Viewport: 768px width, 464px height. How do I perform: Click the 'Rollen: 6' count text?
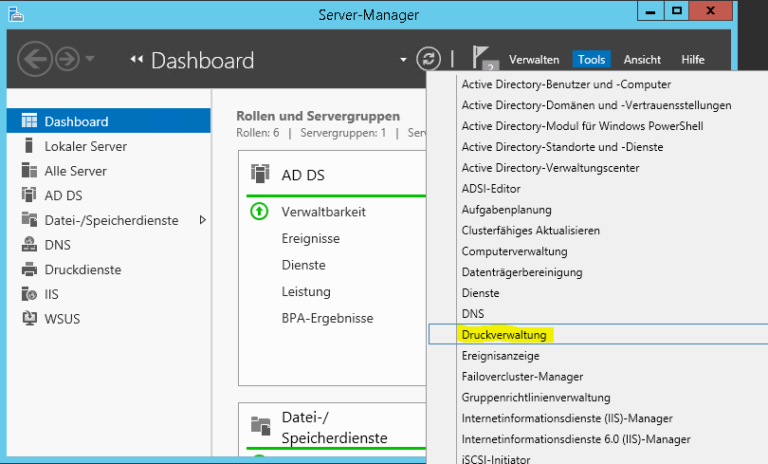257,133
